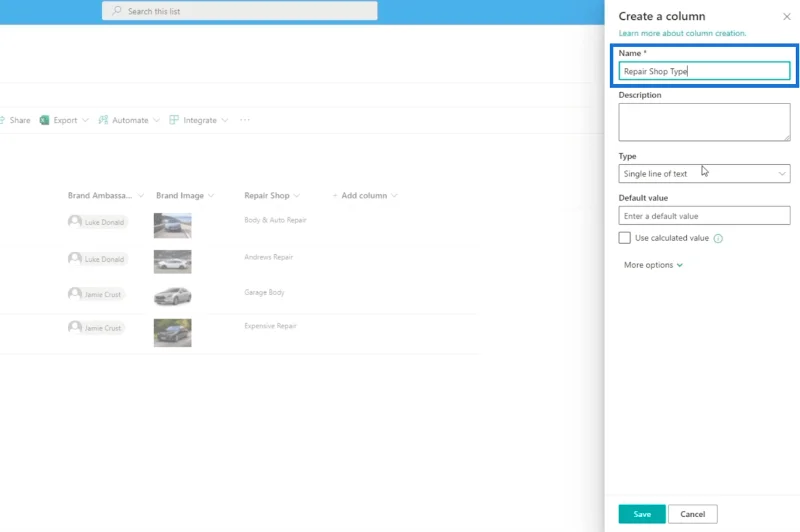Open the more commands ellipsis menu
Viewport: 800px width, 532px height.
click(245, 120)
